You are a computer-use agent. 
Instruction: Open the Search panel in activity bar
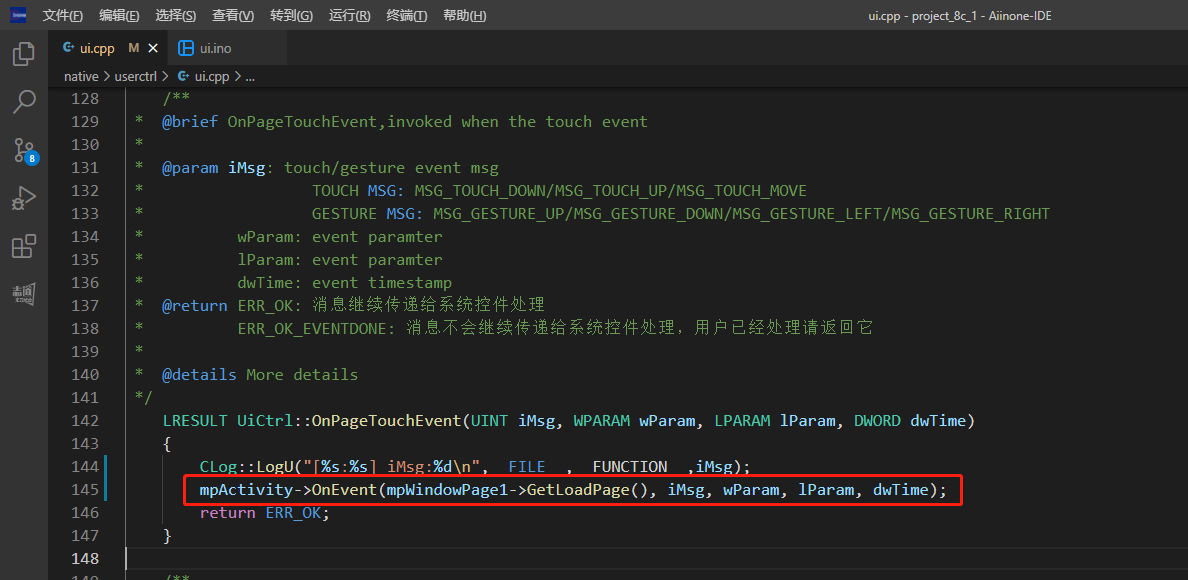(x=24, y=102)
